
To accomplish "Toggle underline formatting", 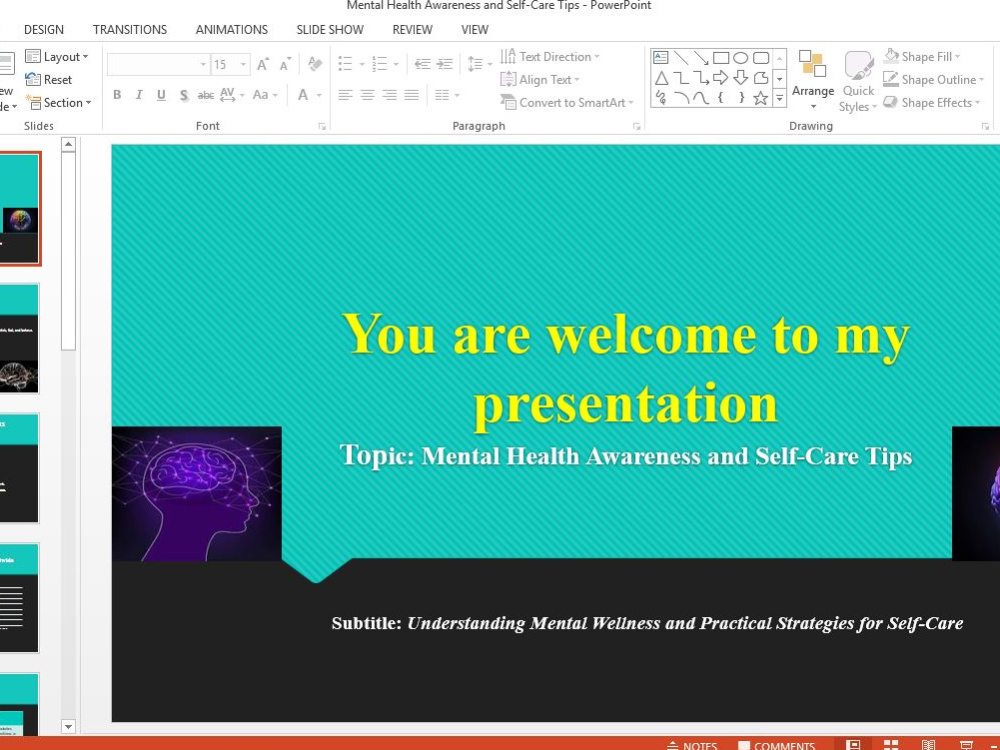I will click(160, 95).
